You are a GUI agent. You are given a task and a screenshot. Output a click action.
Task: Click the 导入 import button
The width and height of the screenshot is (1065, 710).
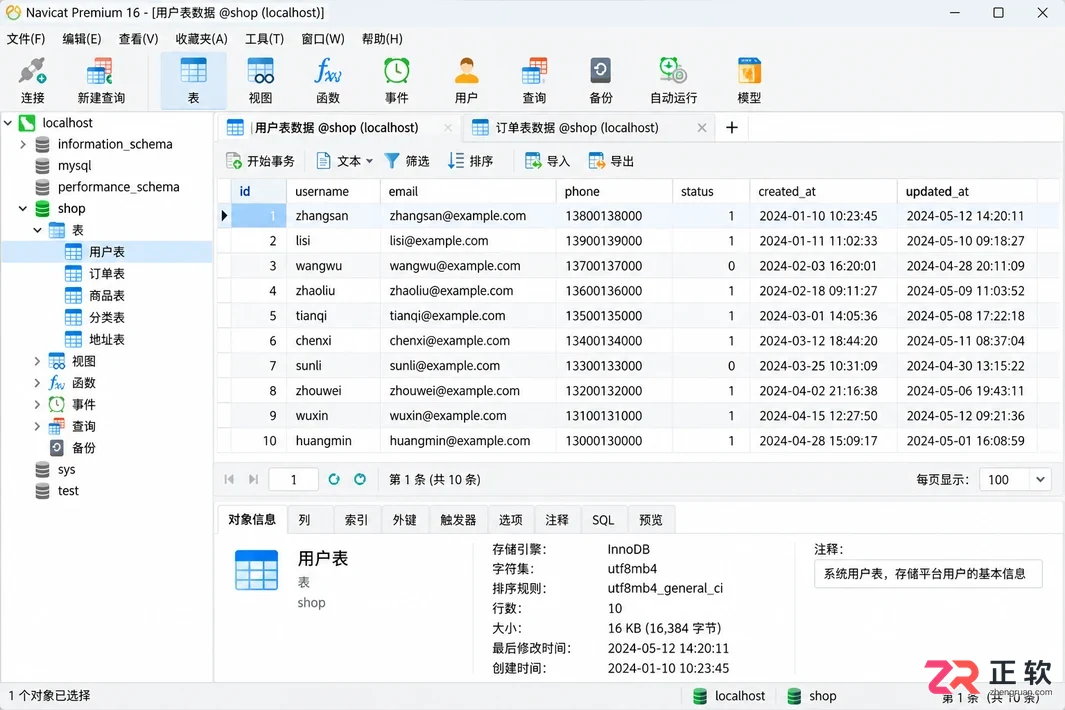[547, 161]
